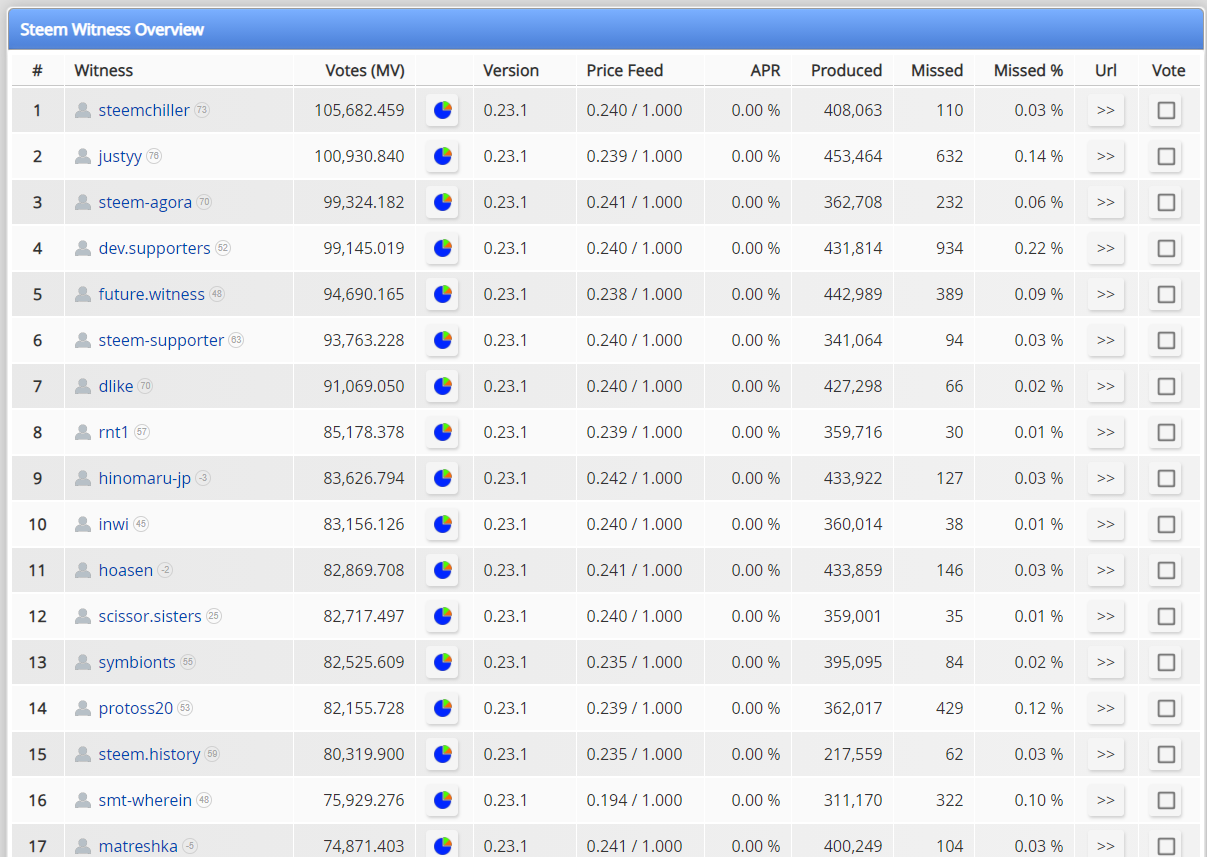
Task: Click the avatar icon beside rnt1
Action: [x=83, y=432]
